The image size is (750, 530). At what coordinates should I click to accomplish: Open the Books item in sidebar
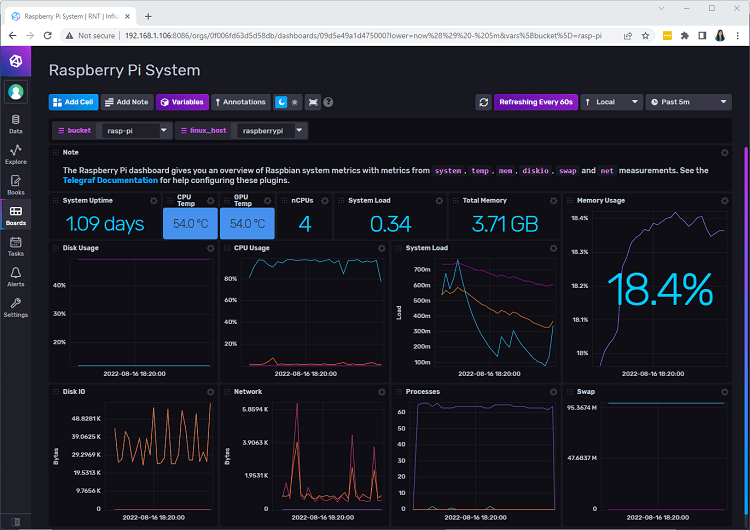(15, 184)
